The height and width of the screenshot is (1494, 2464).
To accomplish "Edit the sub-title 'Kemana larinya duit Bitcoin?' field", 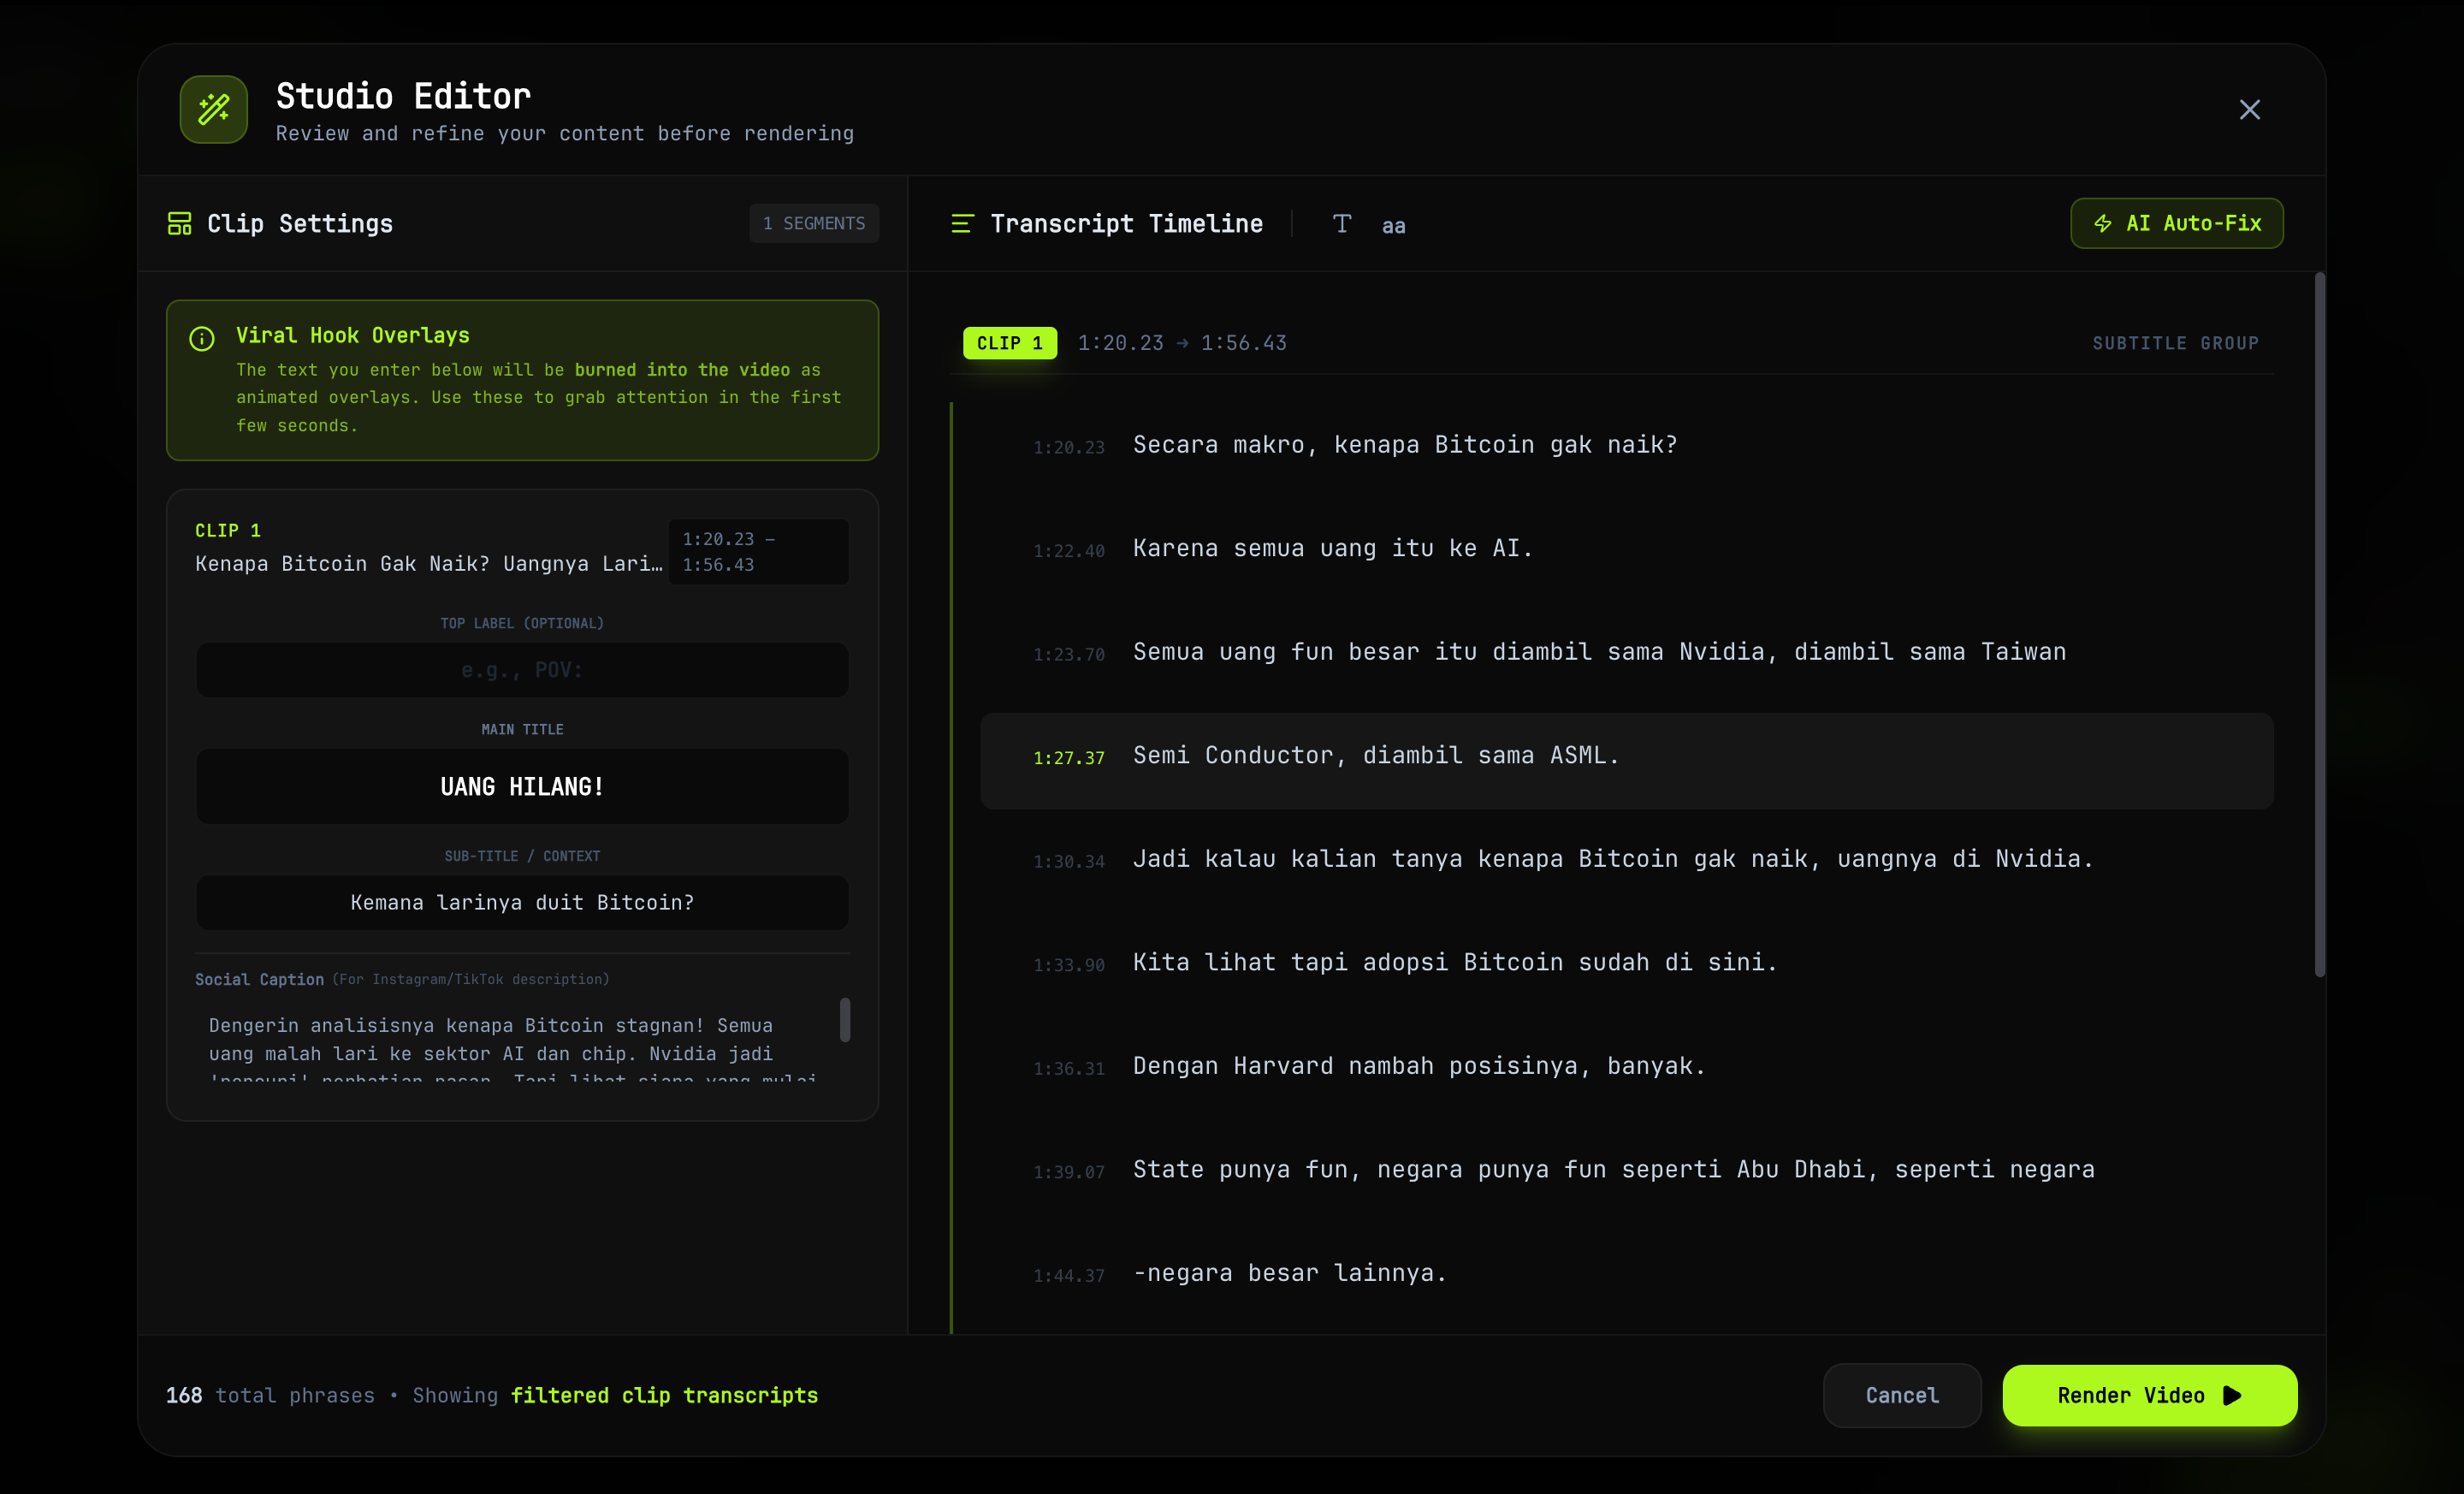I will [x=522, y=903].
